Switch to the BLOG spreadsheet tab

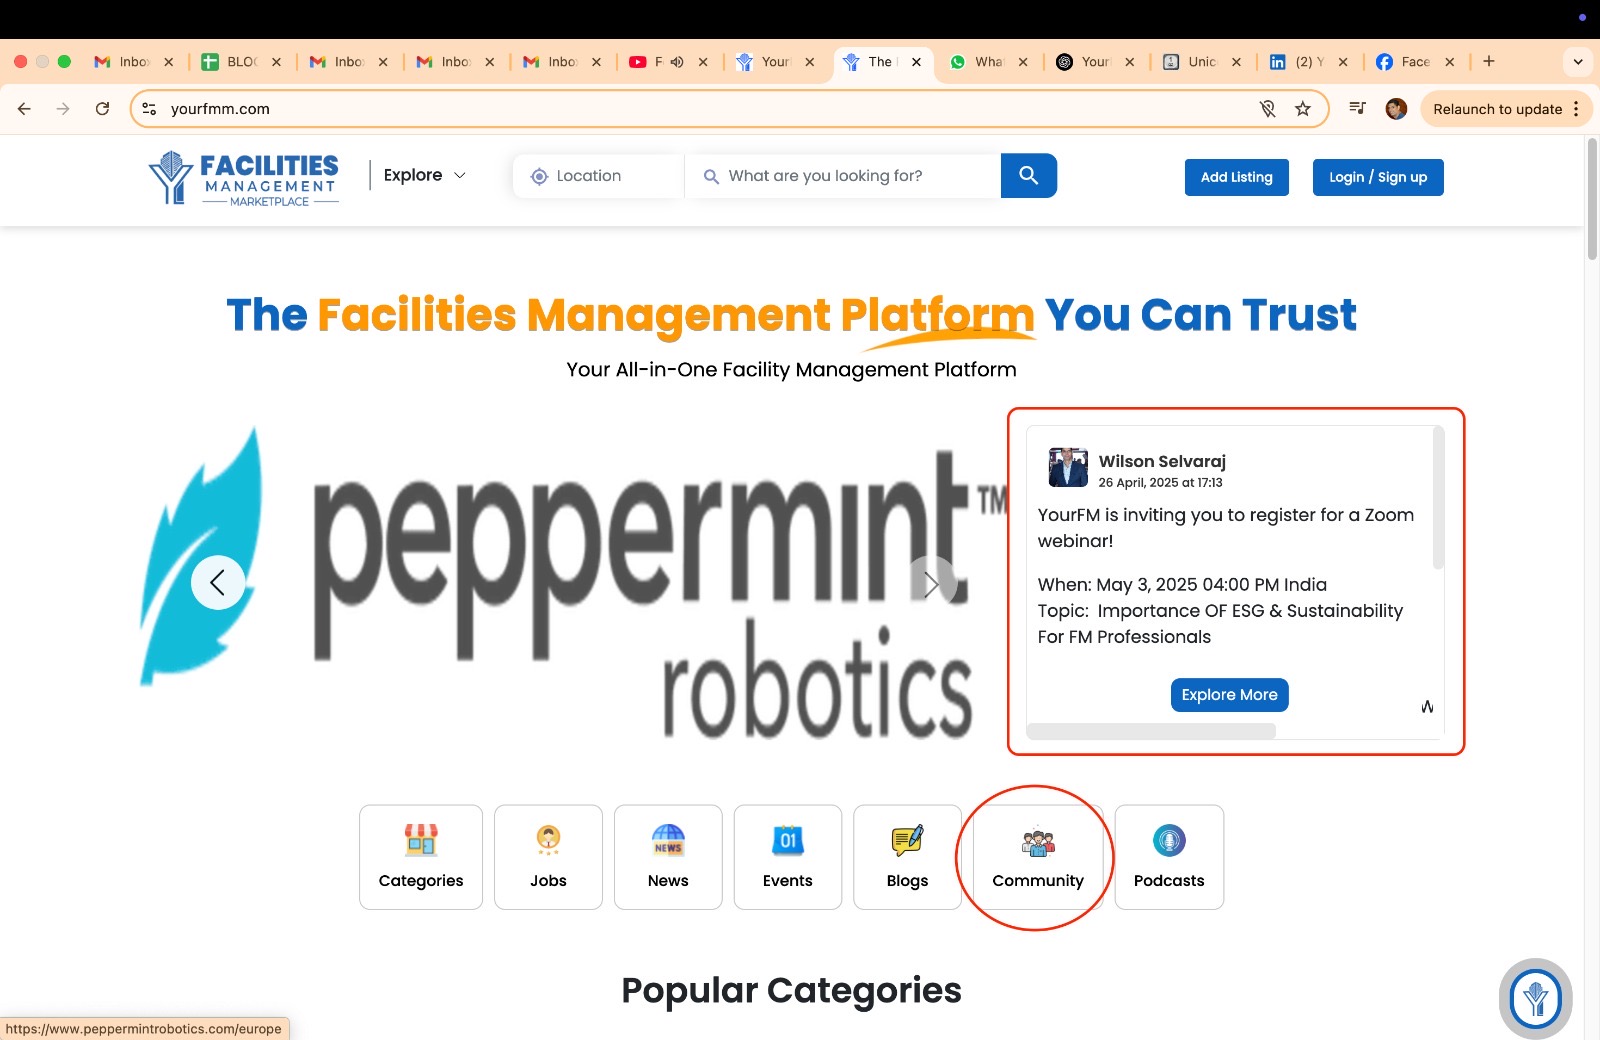tap(241, 62)
